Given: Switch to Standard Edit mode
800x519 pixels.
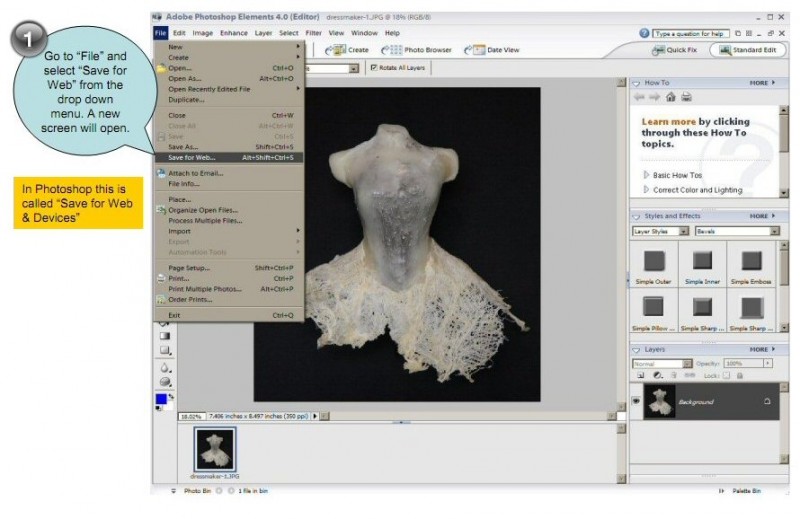Looking at the screenshot, I should [748, 50].
